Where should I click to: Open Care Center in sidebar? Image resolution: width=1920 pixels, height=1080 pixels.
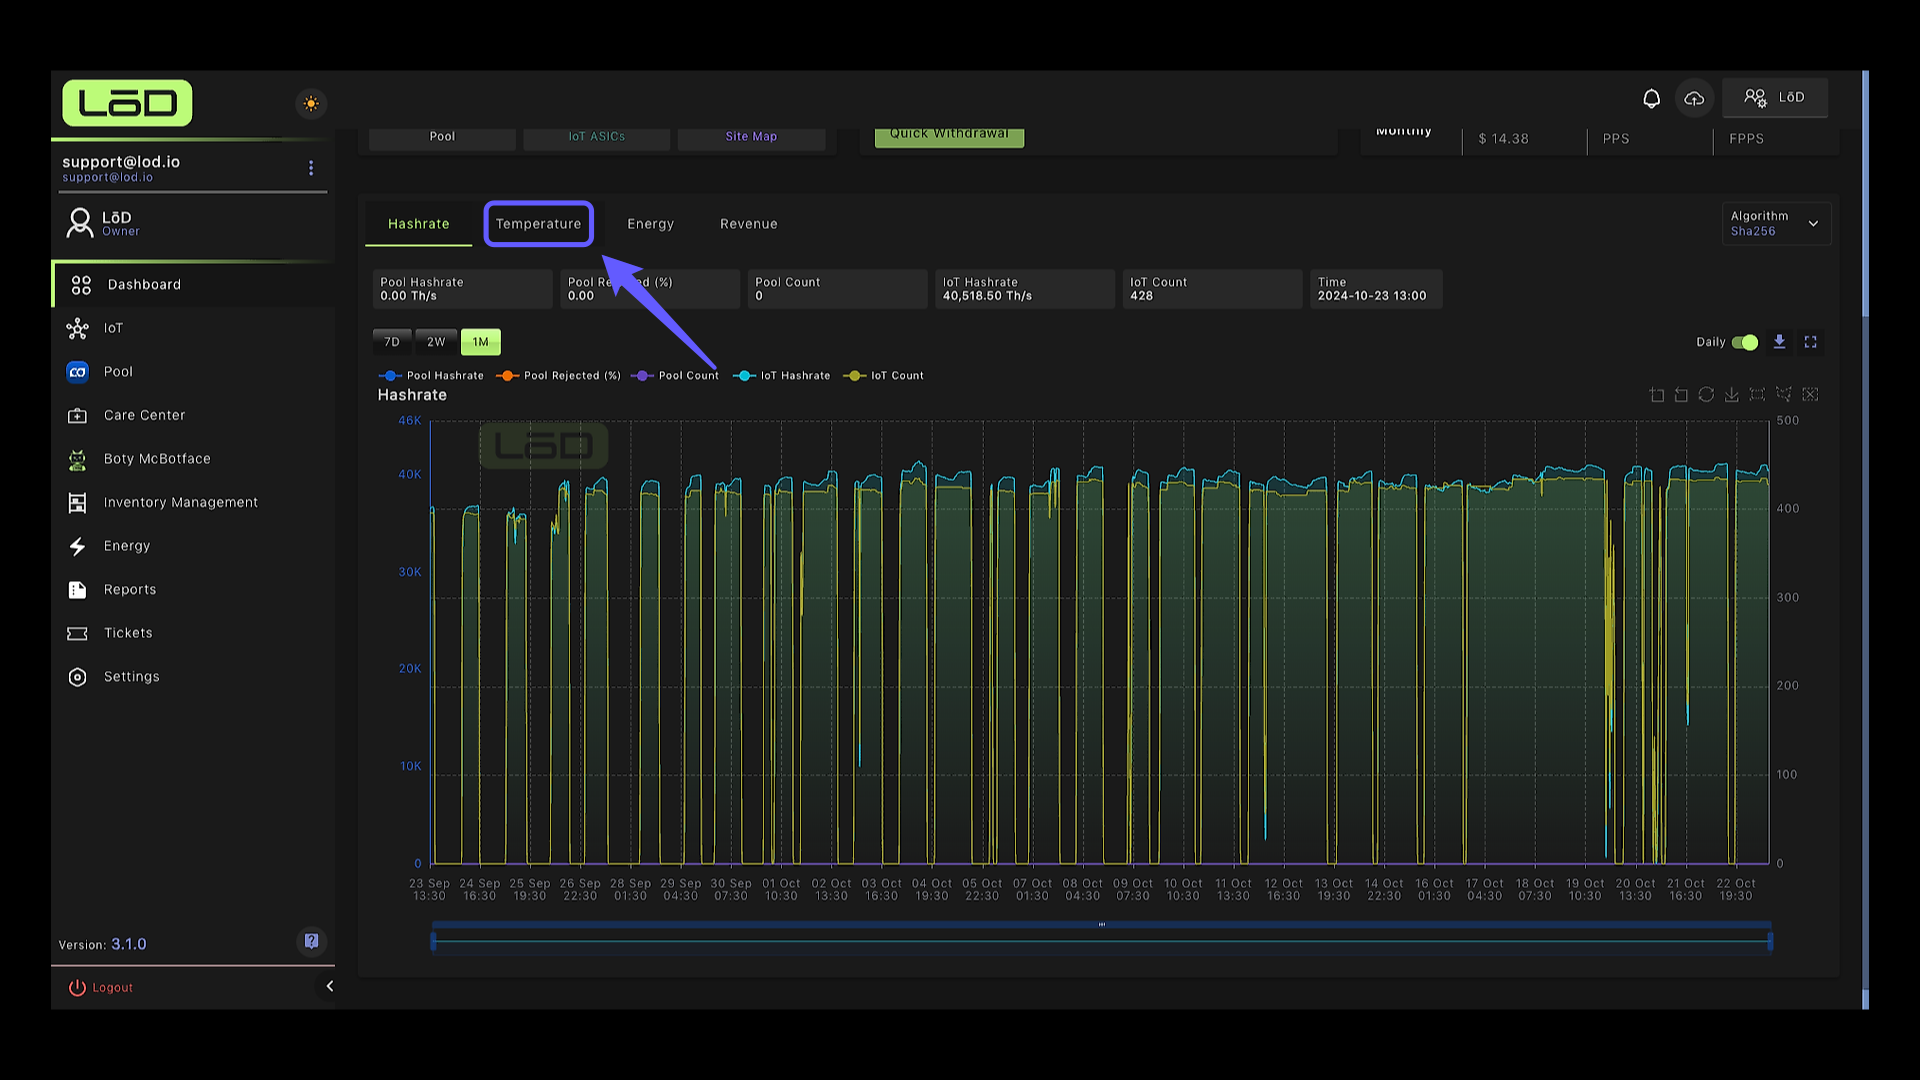(193, 415)
